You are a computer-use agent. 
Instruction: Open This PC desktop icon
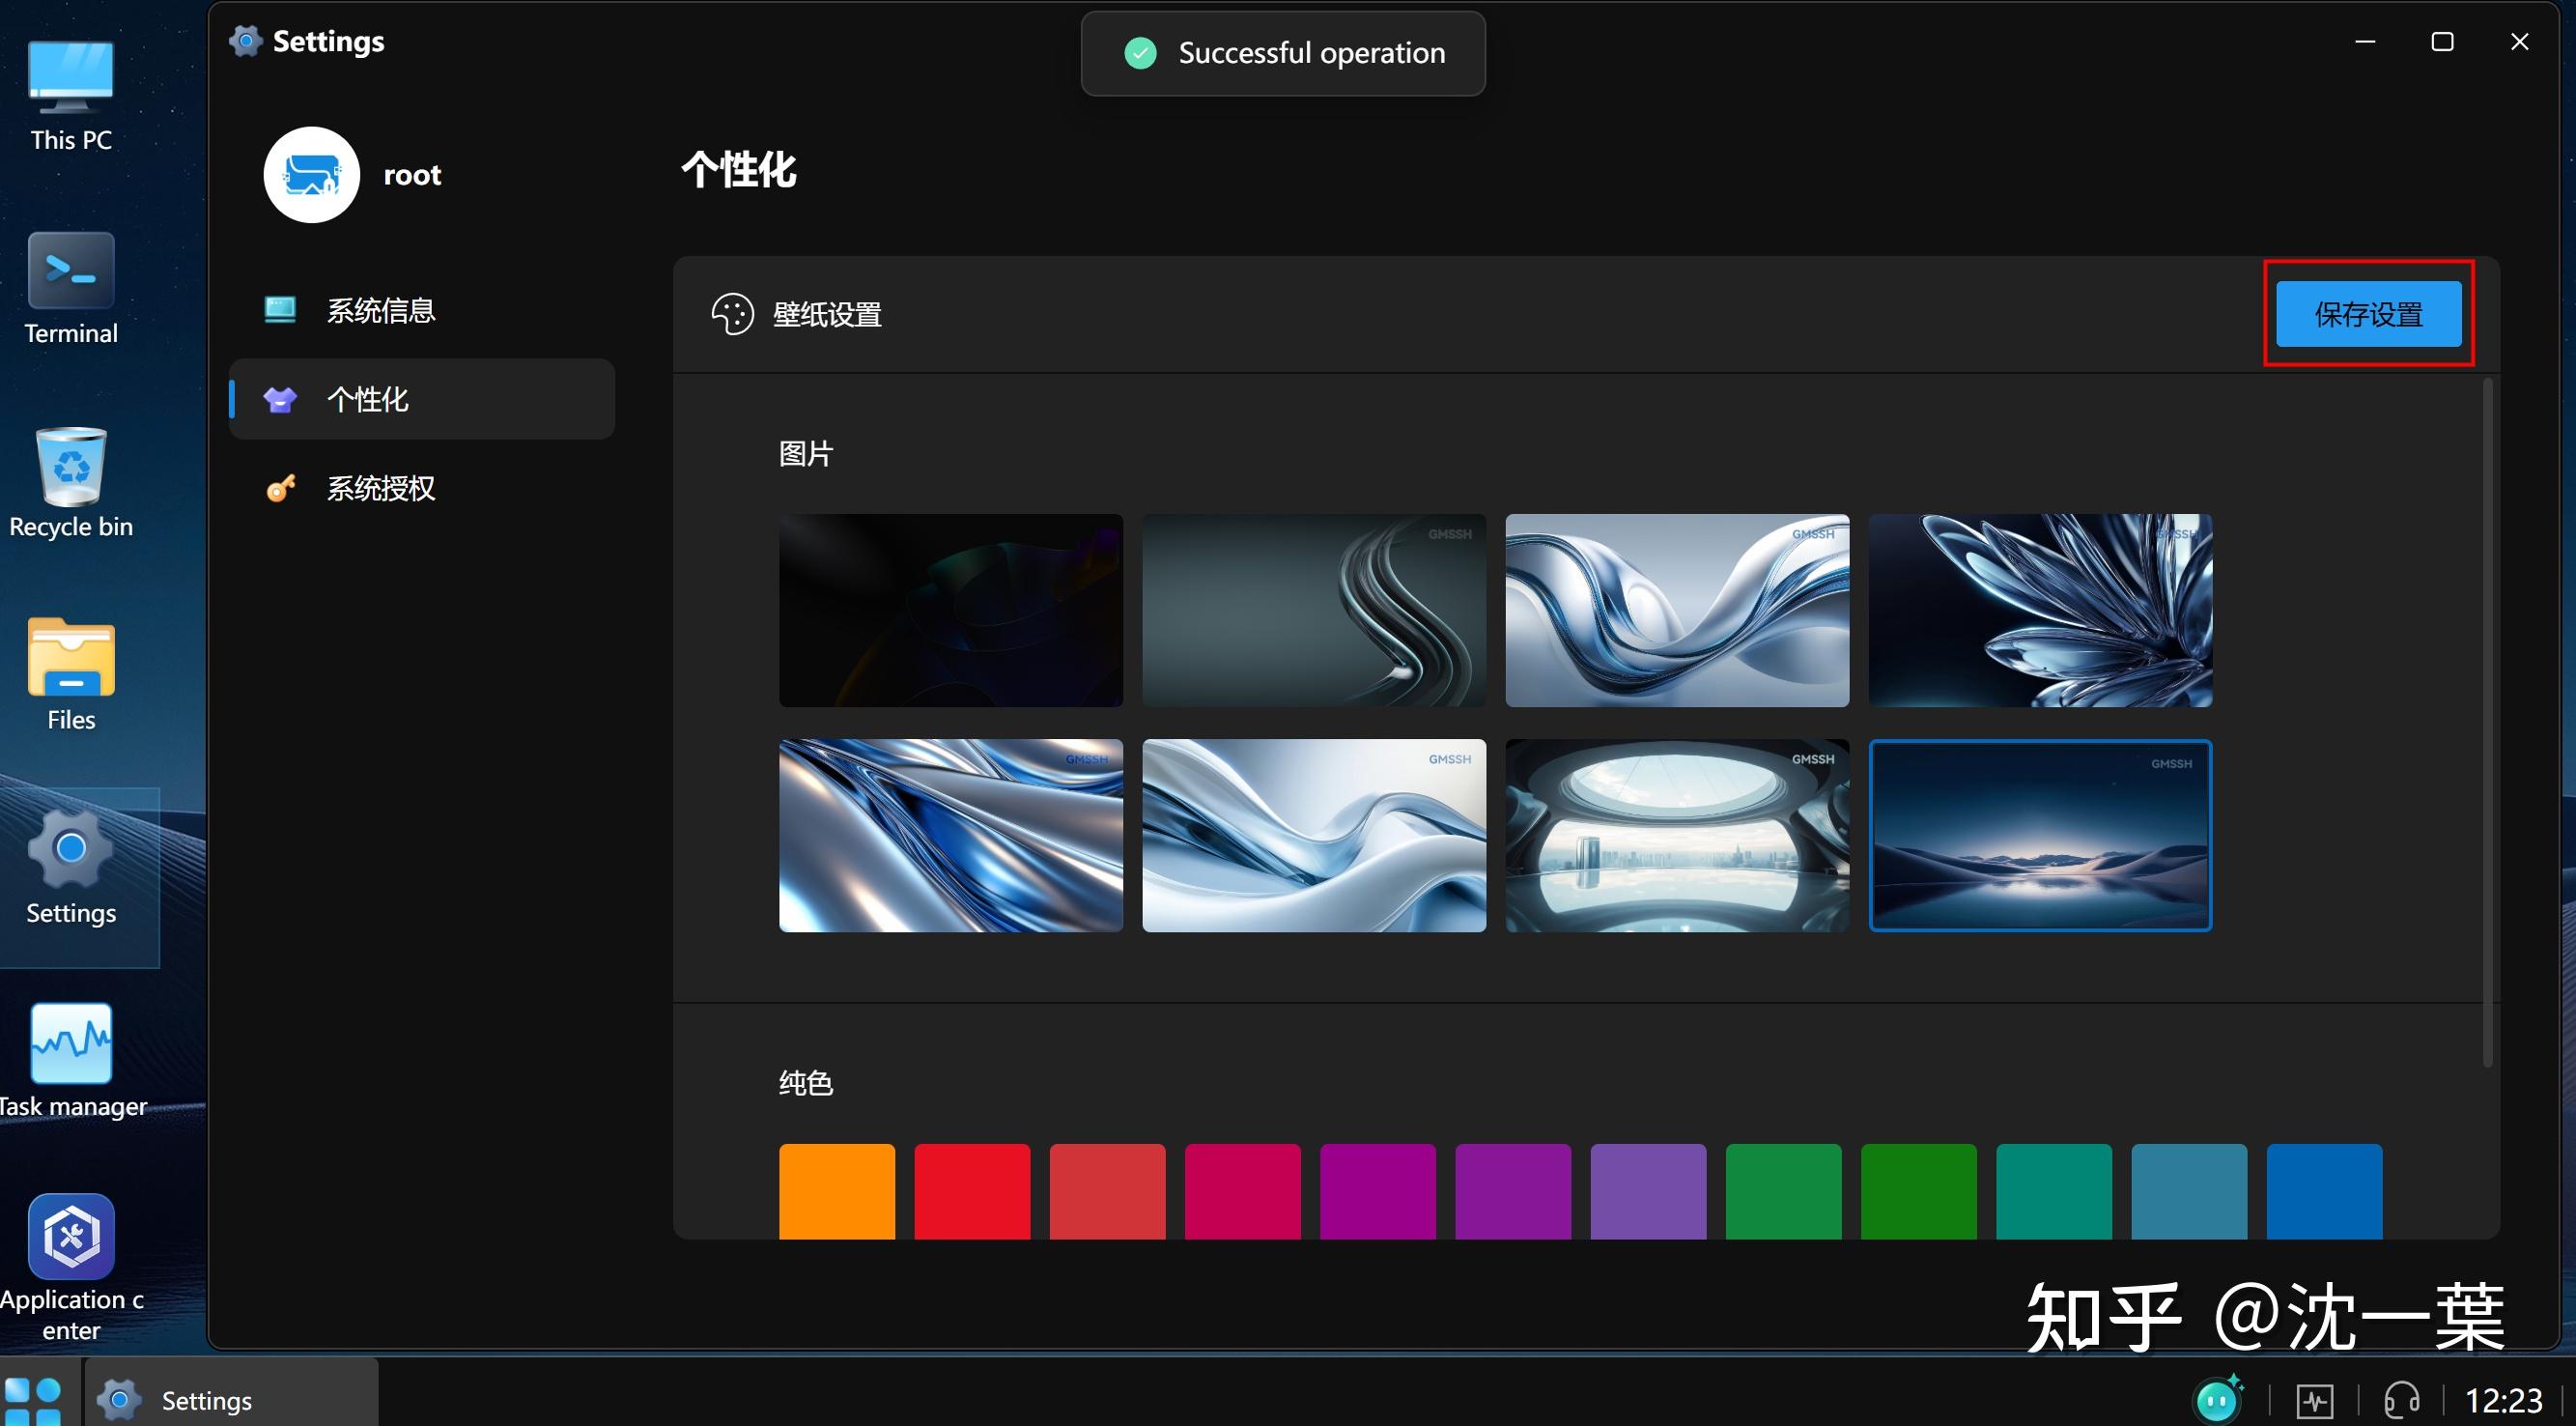tap(71, 78)
